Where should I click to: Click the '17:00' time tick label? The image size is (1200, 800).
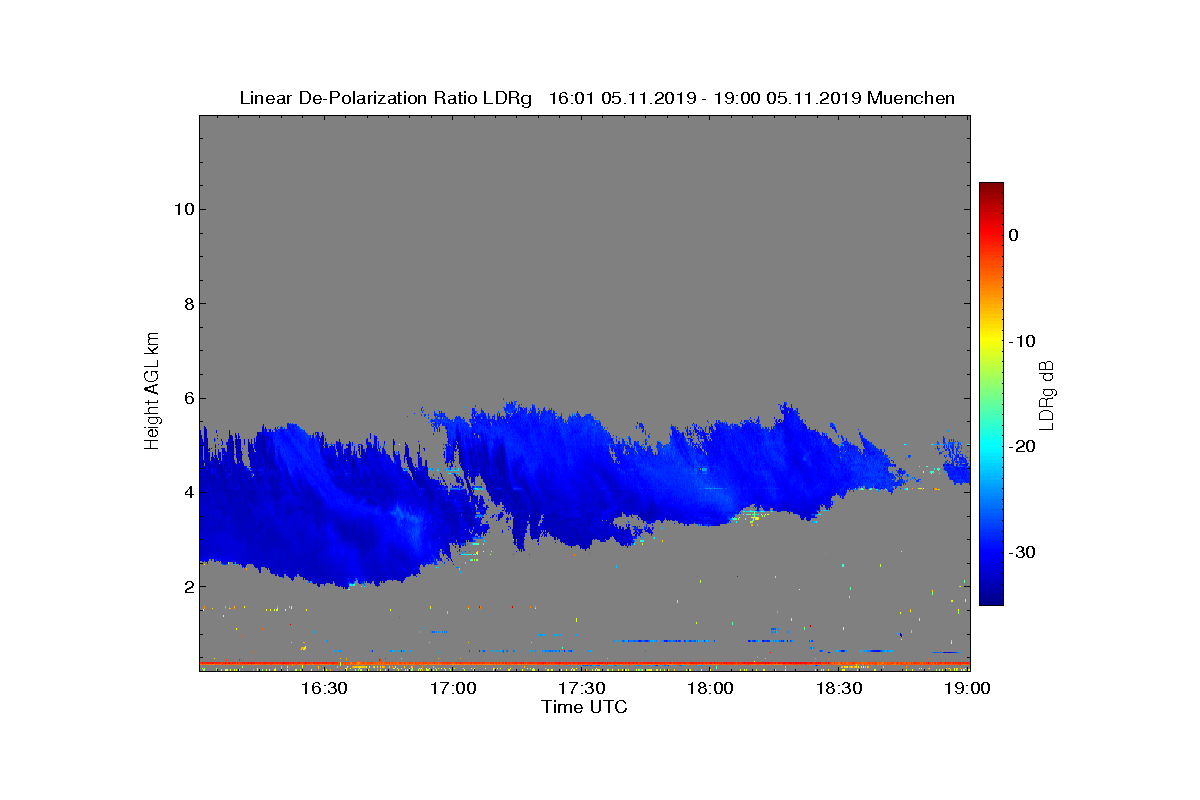(x=453, y=689)
